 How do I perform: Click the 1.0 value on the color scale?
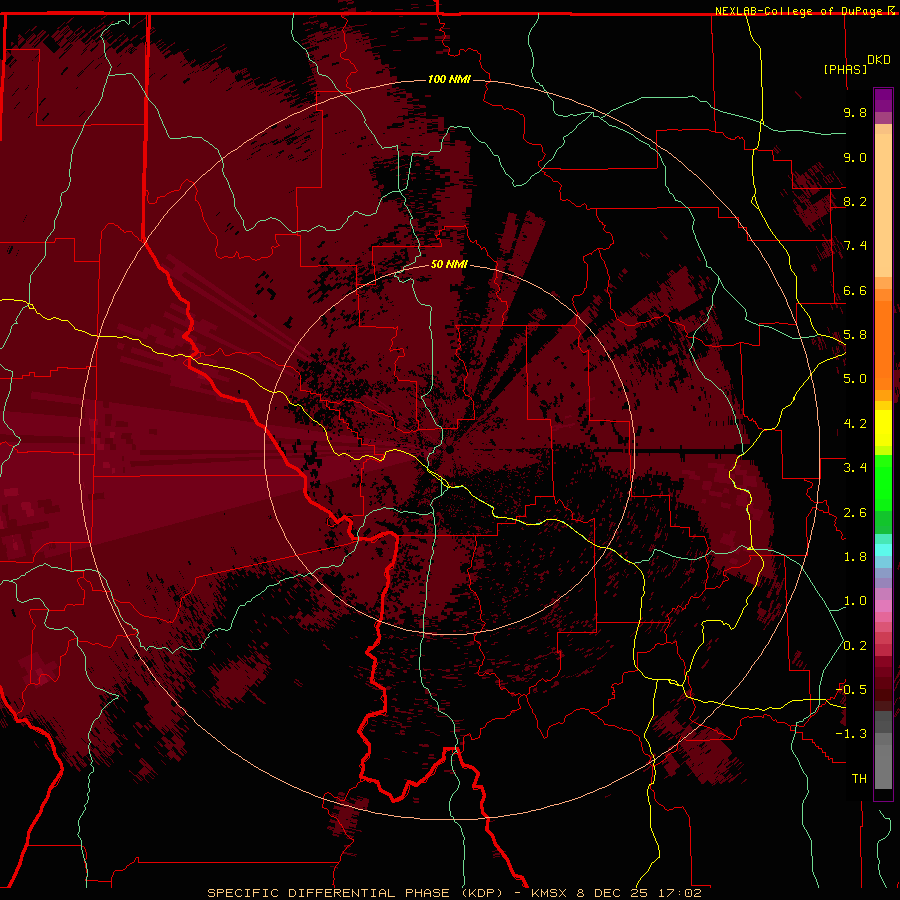855,601
